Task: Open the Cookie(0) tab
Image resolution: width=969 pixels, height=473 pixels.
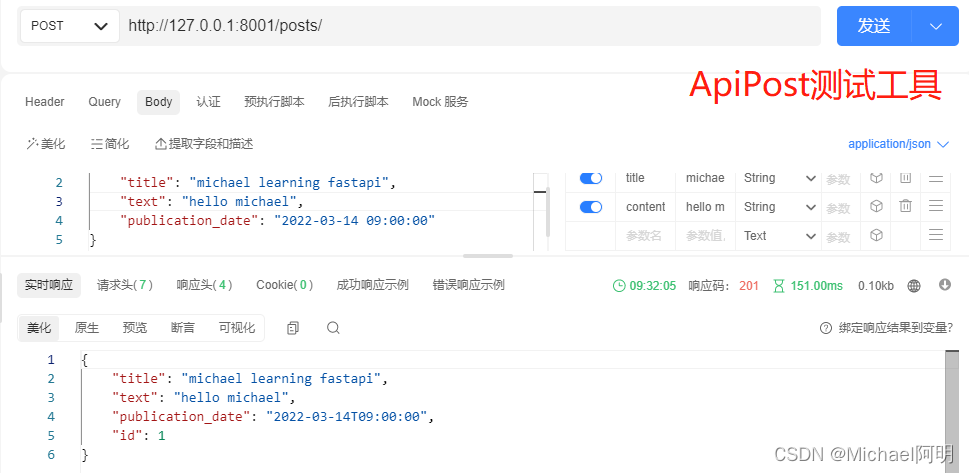Action: pos(284,285)
